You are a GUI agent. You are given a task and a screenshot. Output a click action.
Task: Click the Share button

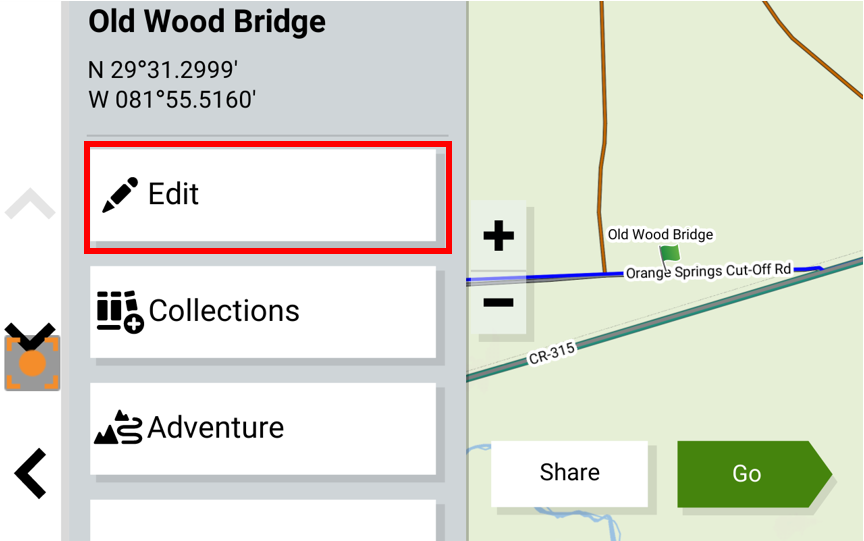[x=569, y=473]
